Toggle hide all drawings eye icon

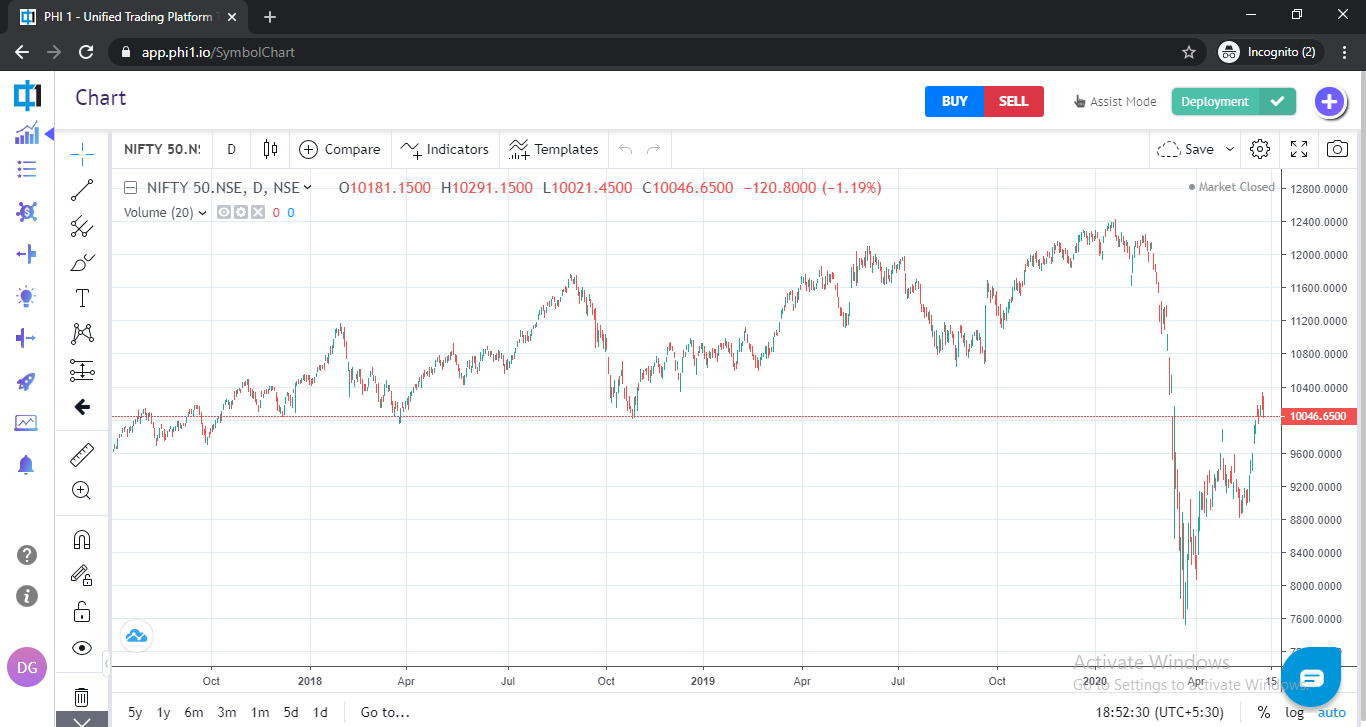(x=82, y=648)
